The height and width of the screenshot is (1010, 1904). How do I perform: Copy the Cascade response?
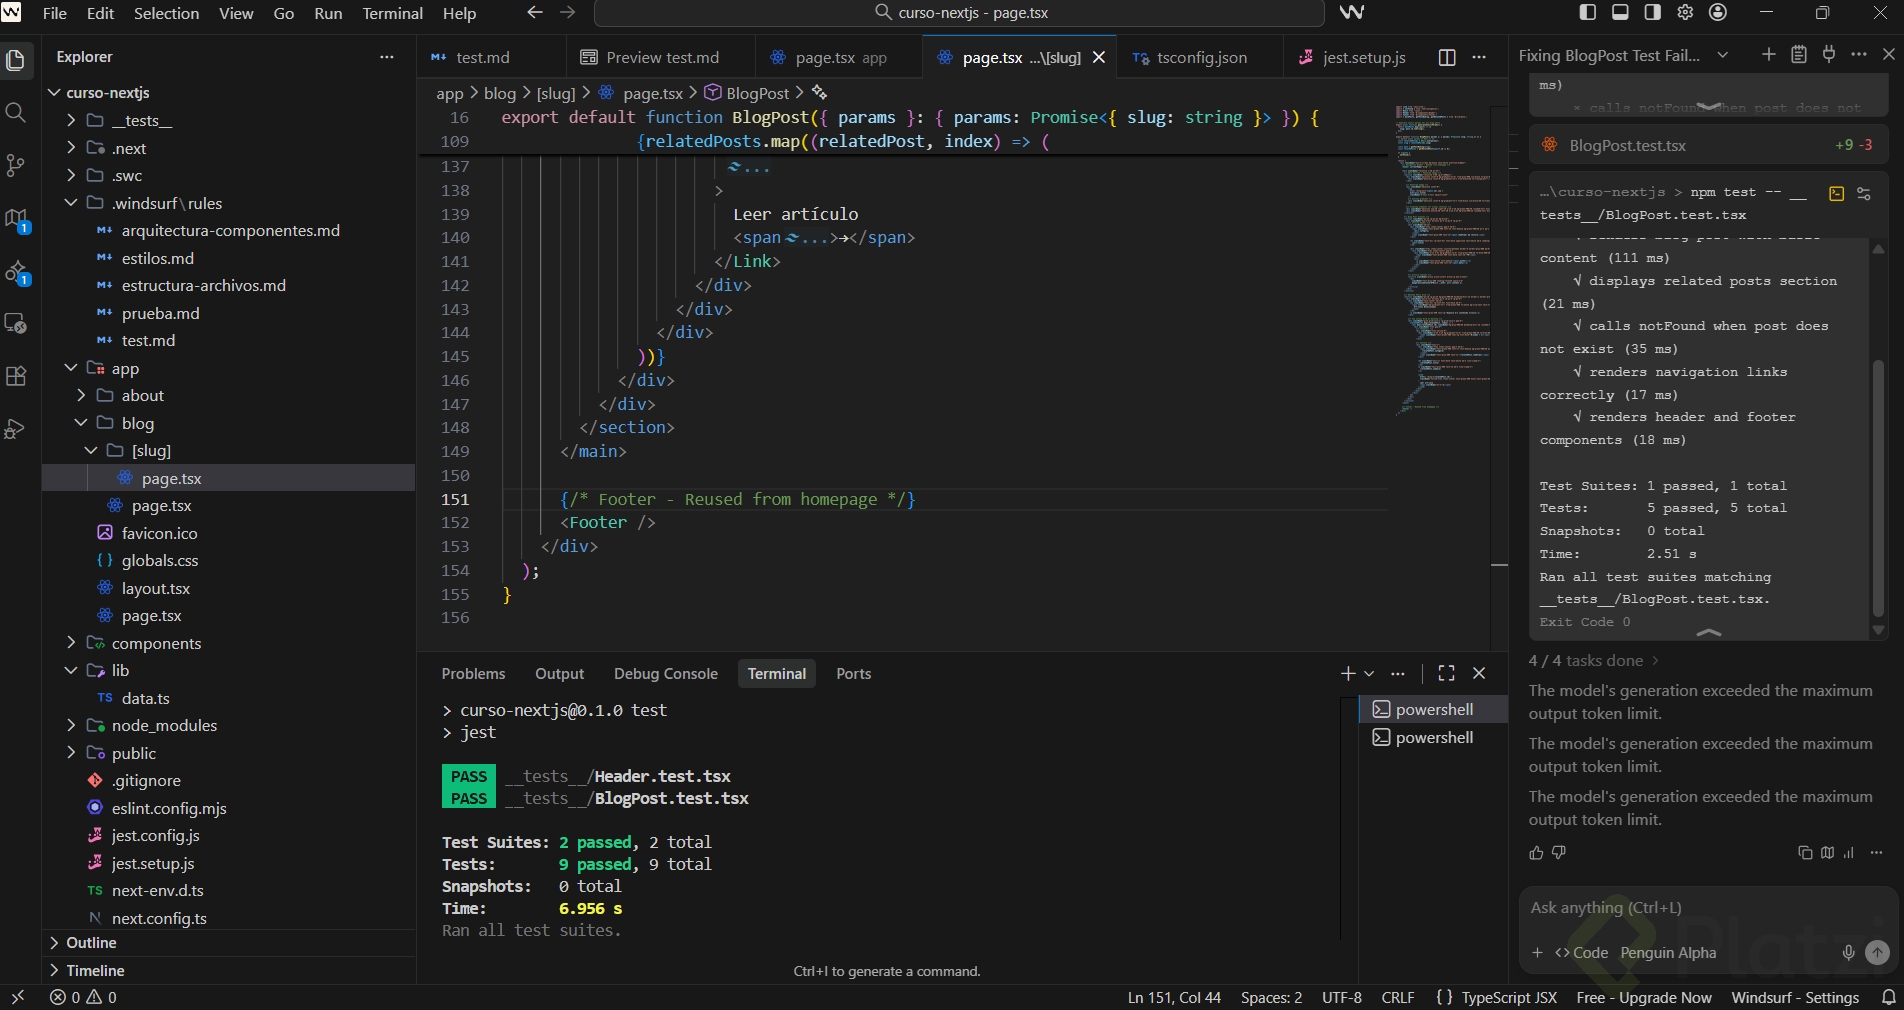coord(1805,853)
